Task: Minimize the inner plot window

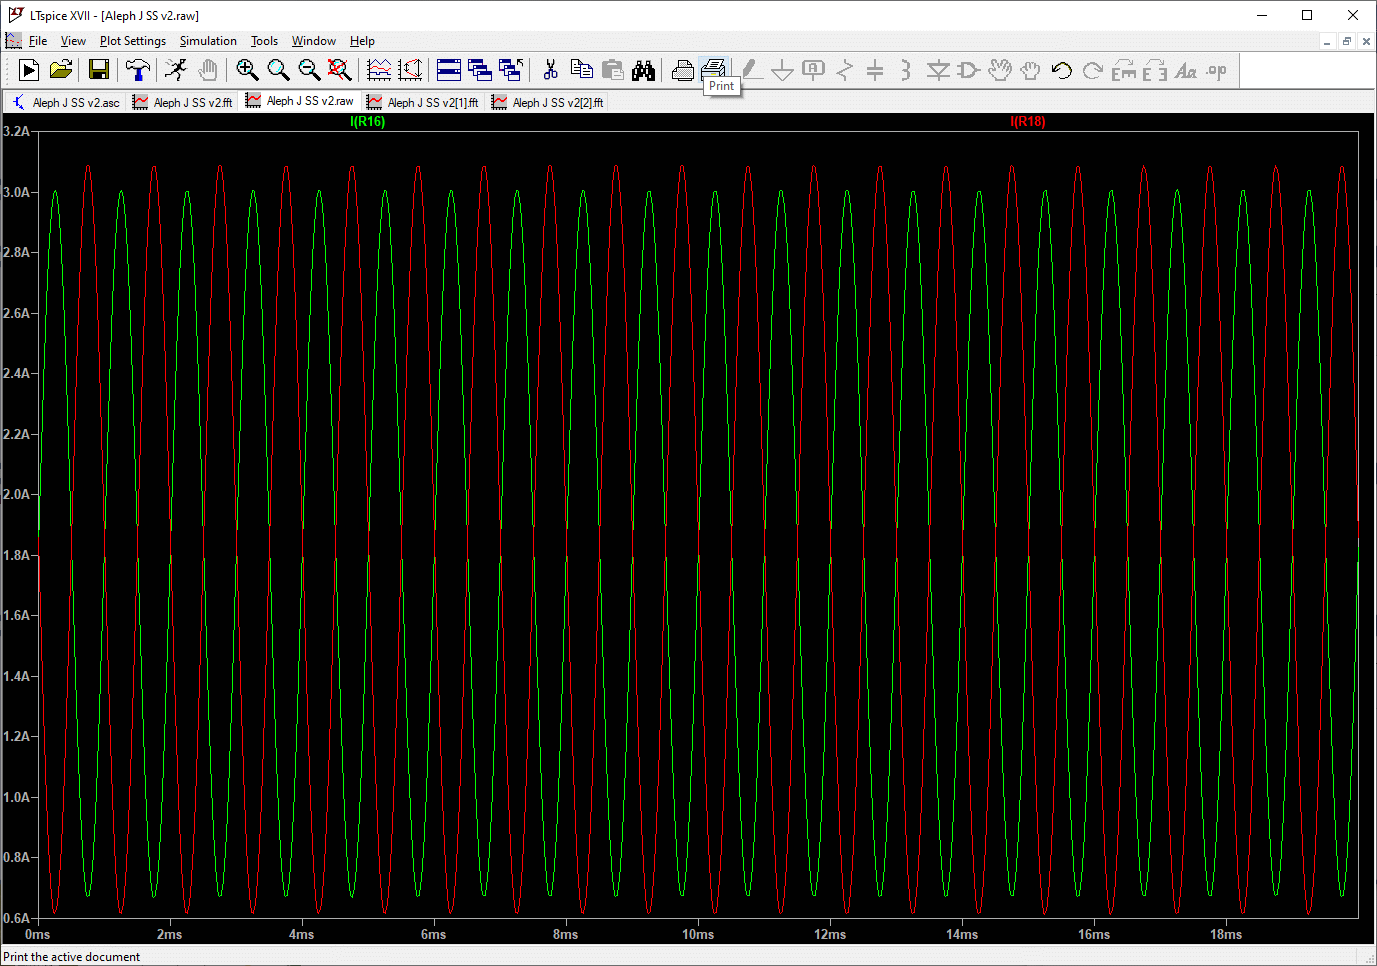Action: click(1327, 41)
